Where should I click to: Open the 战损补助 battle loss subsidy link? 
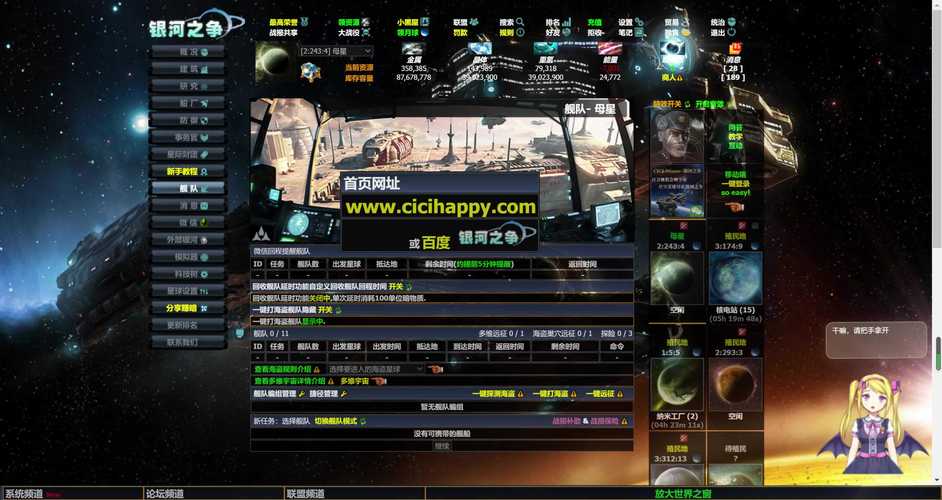tap(567, 421)
